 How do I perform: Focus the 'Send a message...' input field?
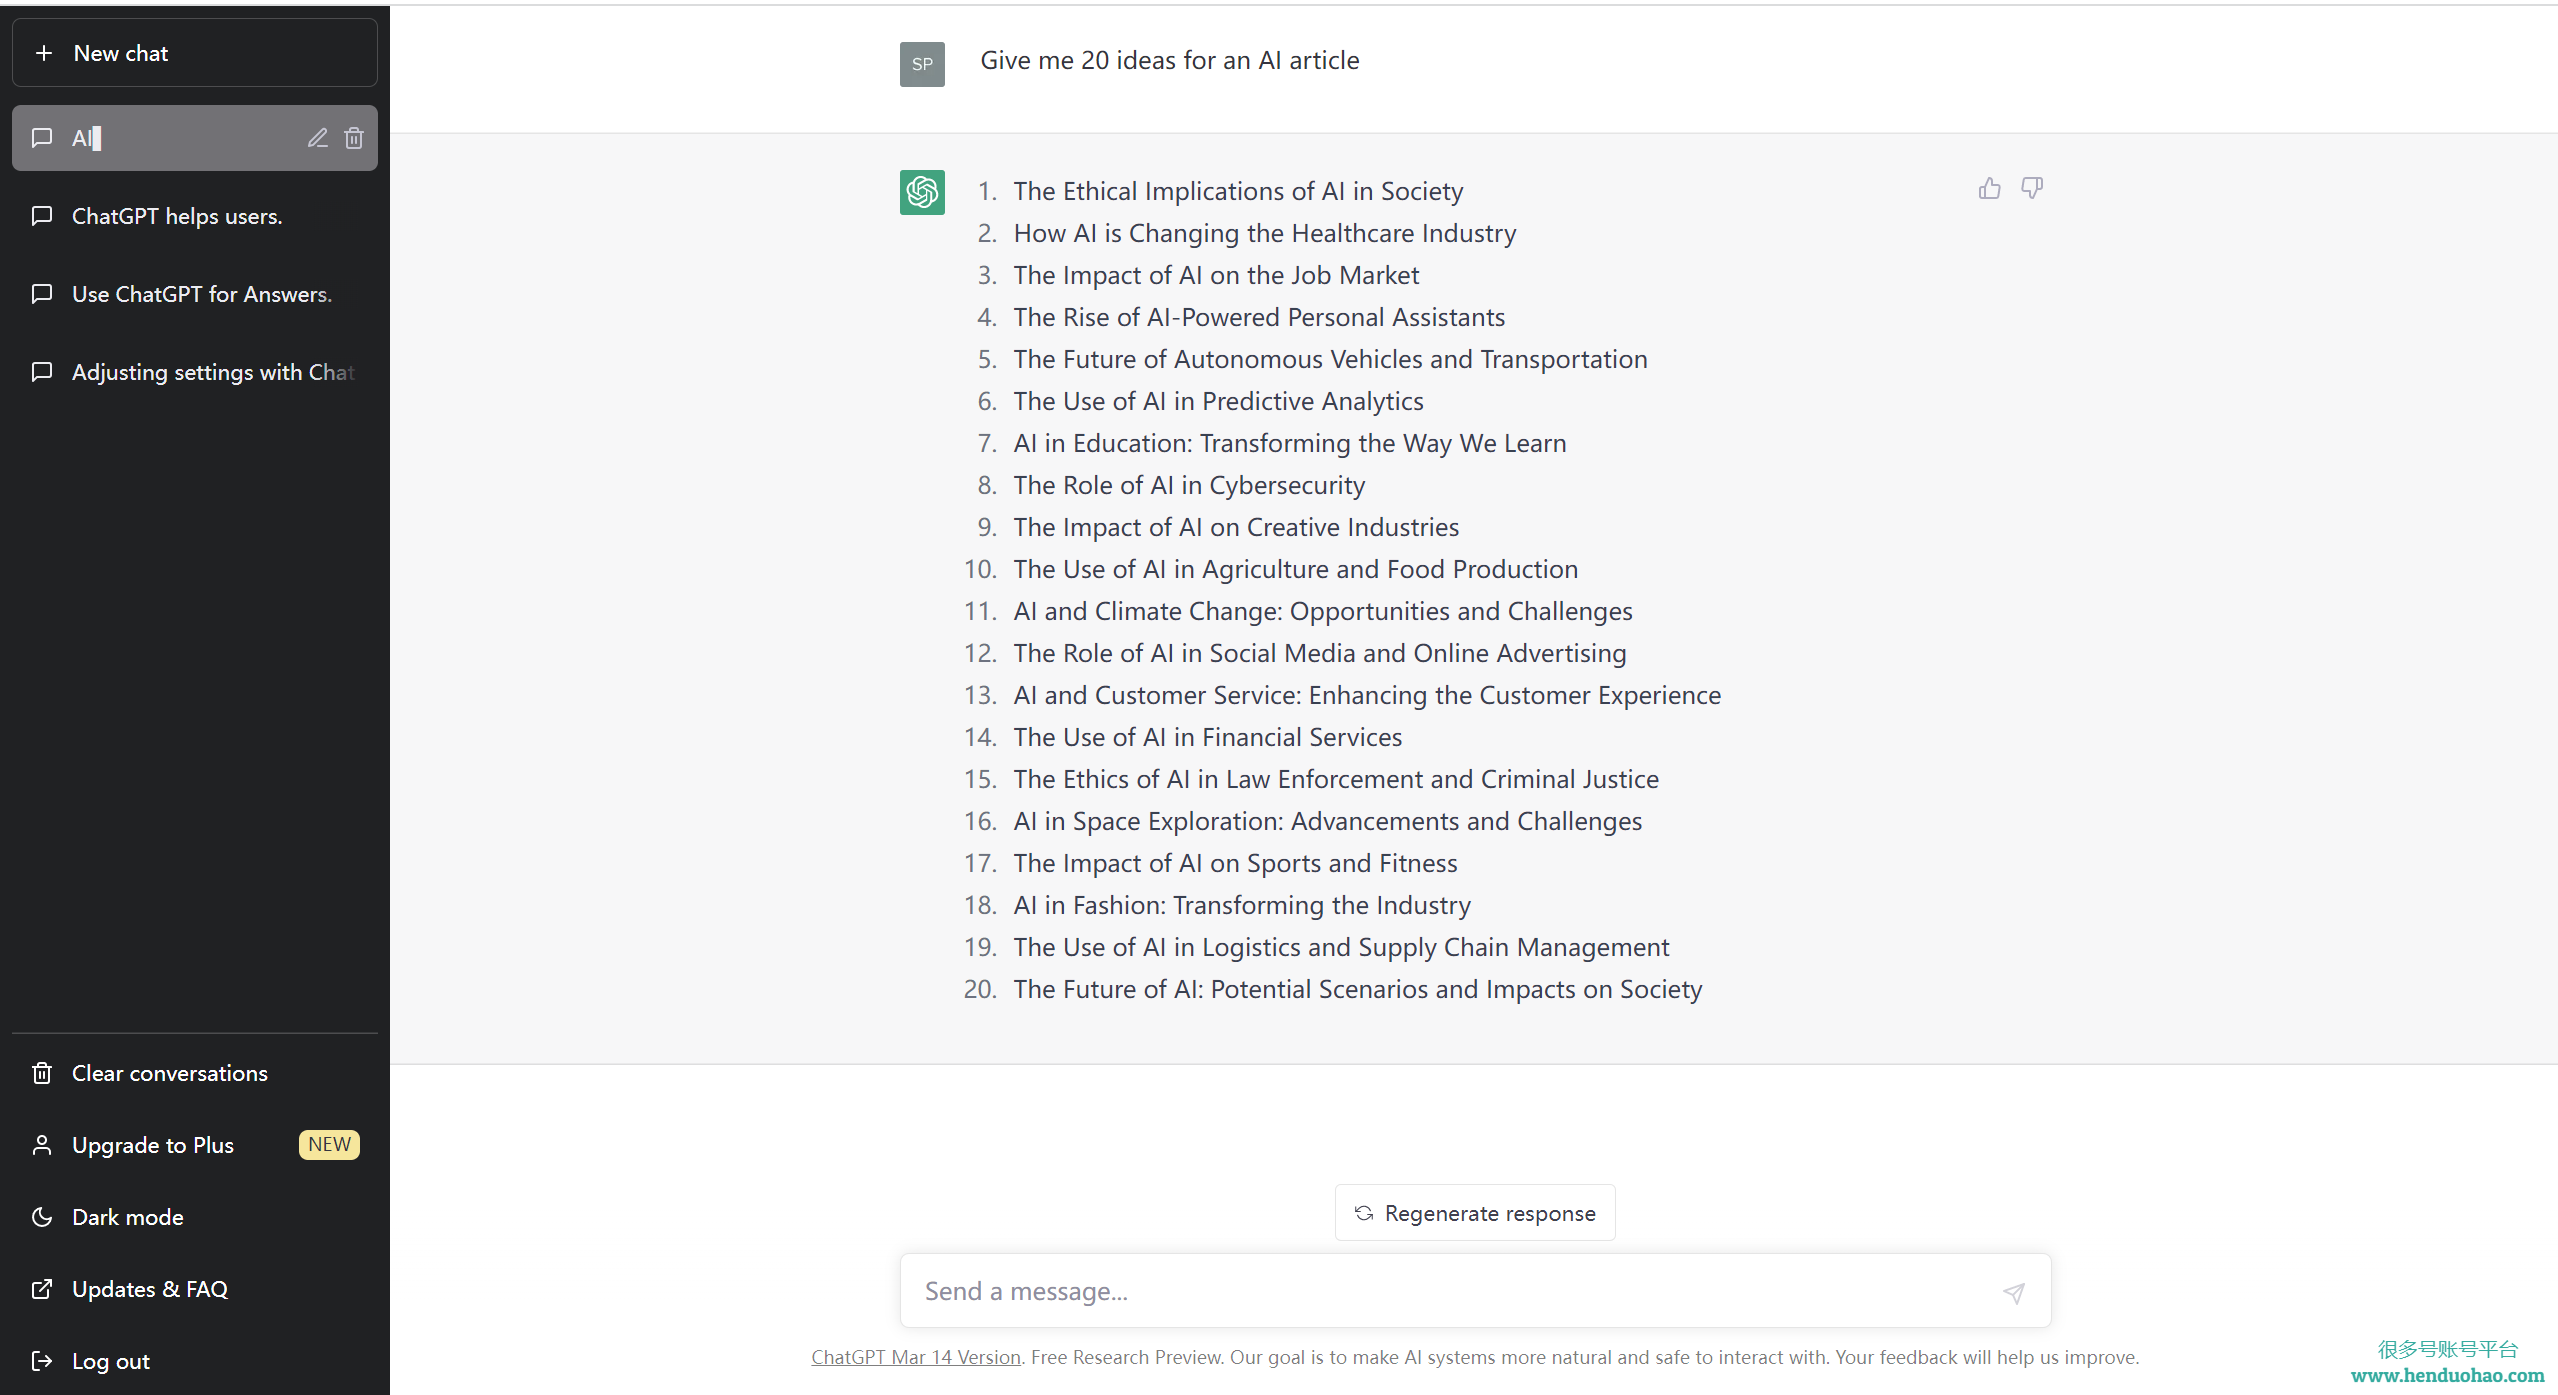click(x=1475, y=1292)
